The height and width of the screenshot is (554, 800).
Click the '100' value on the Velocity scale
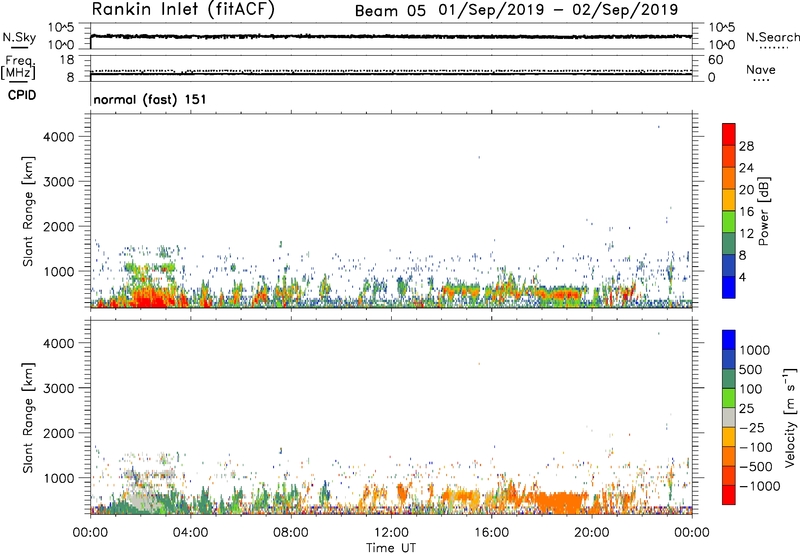751,389
